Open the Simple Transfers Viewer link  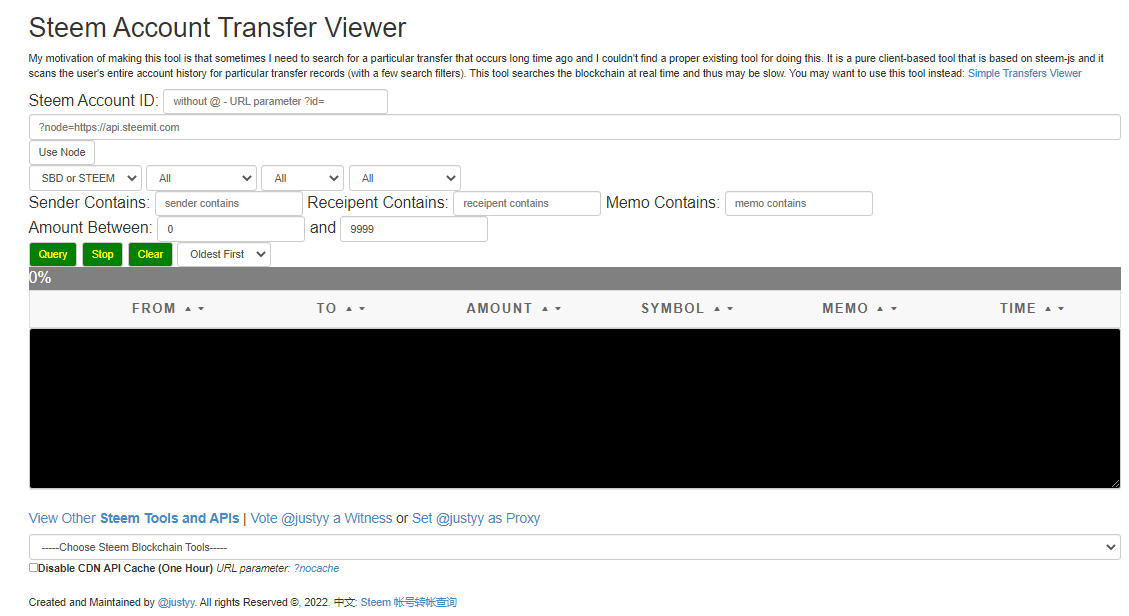[x=1024, y=73]
